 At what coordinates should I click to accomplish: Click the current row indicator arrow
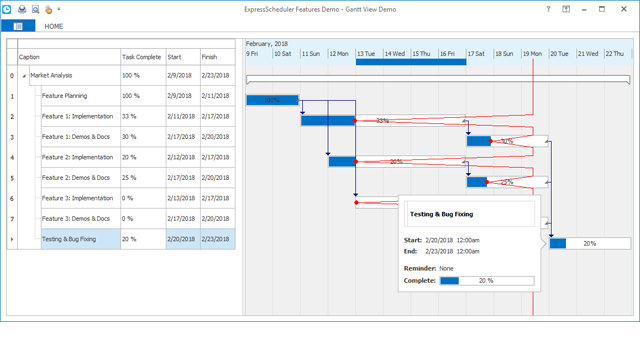click(12, 239)
